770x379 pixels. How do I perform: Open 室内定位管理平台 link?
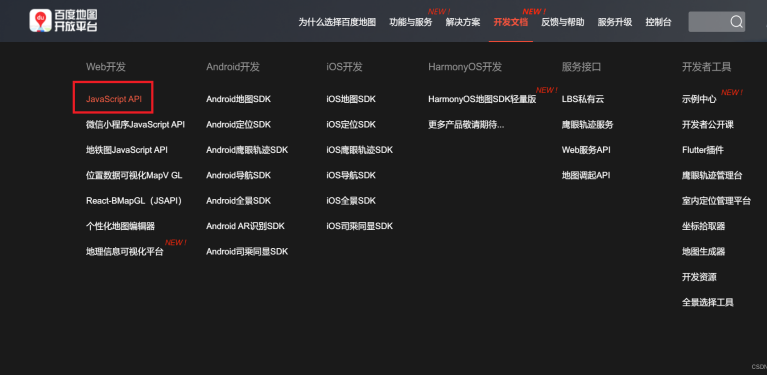[716, 201]
